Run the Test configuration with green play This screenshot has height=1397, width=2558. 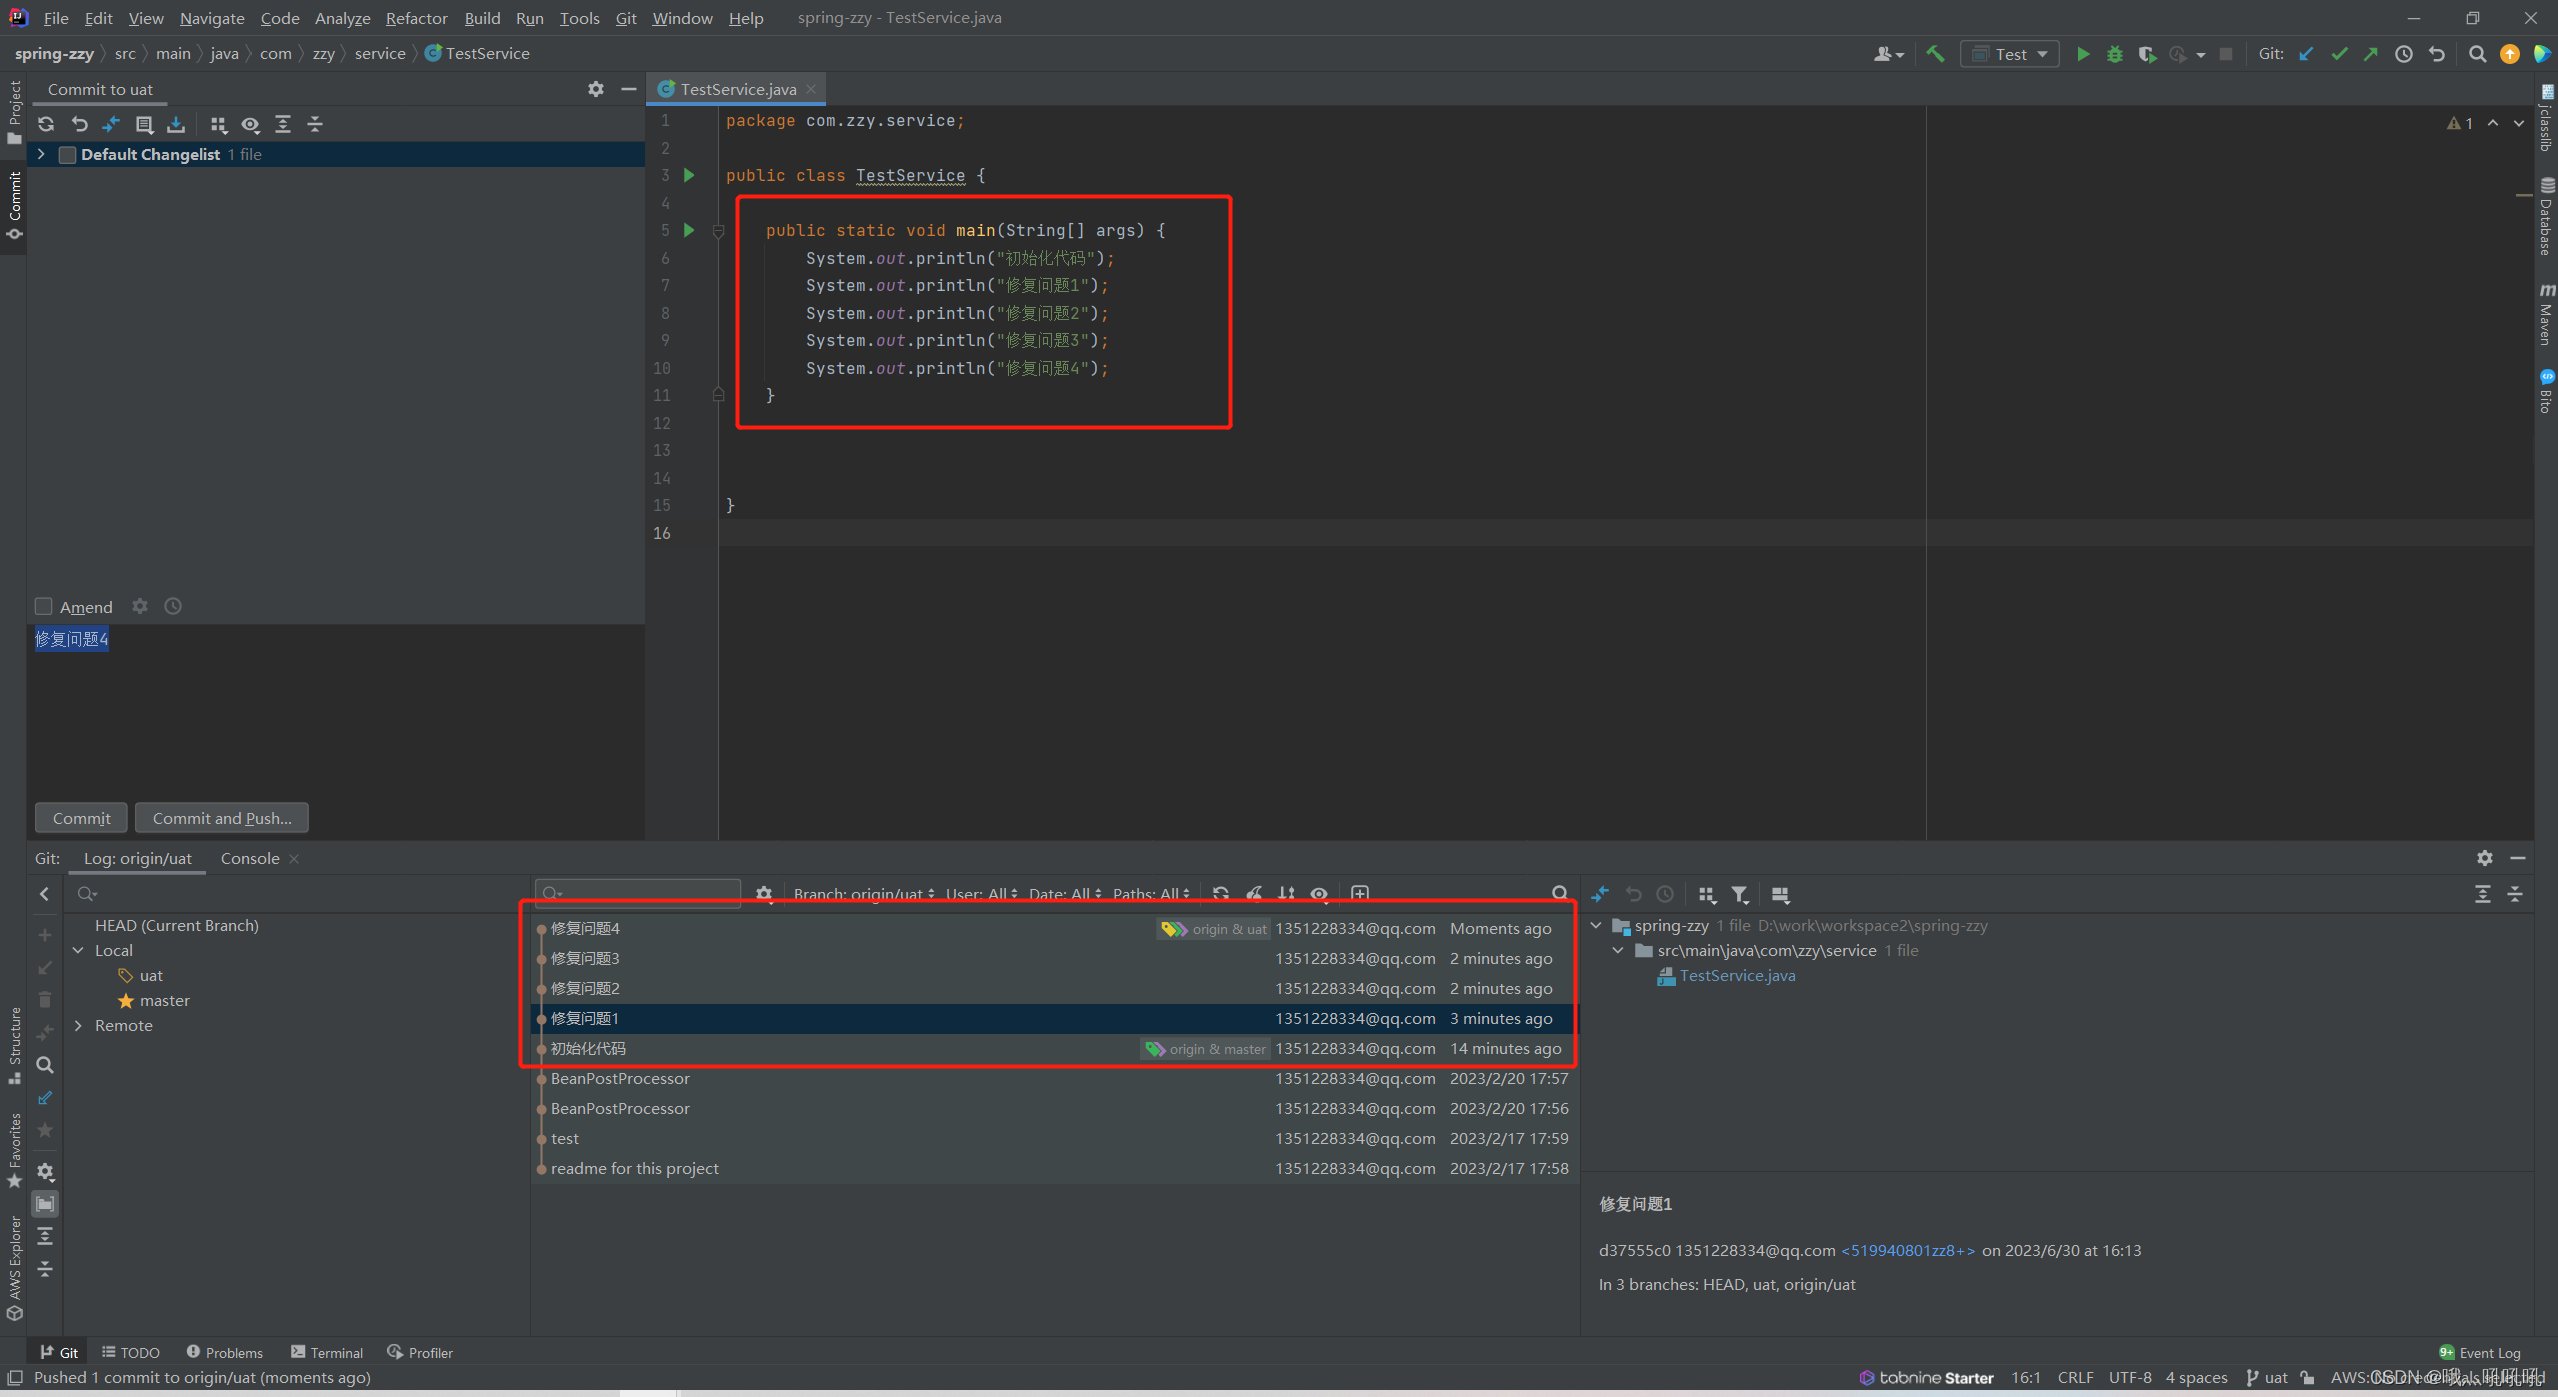[2083, 54]
